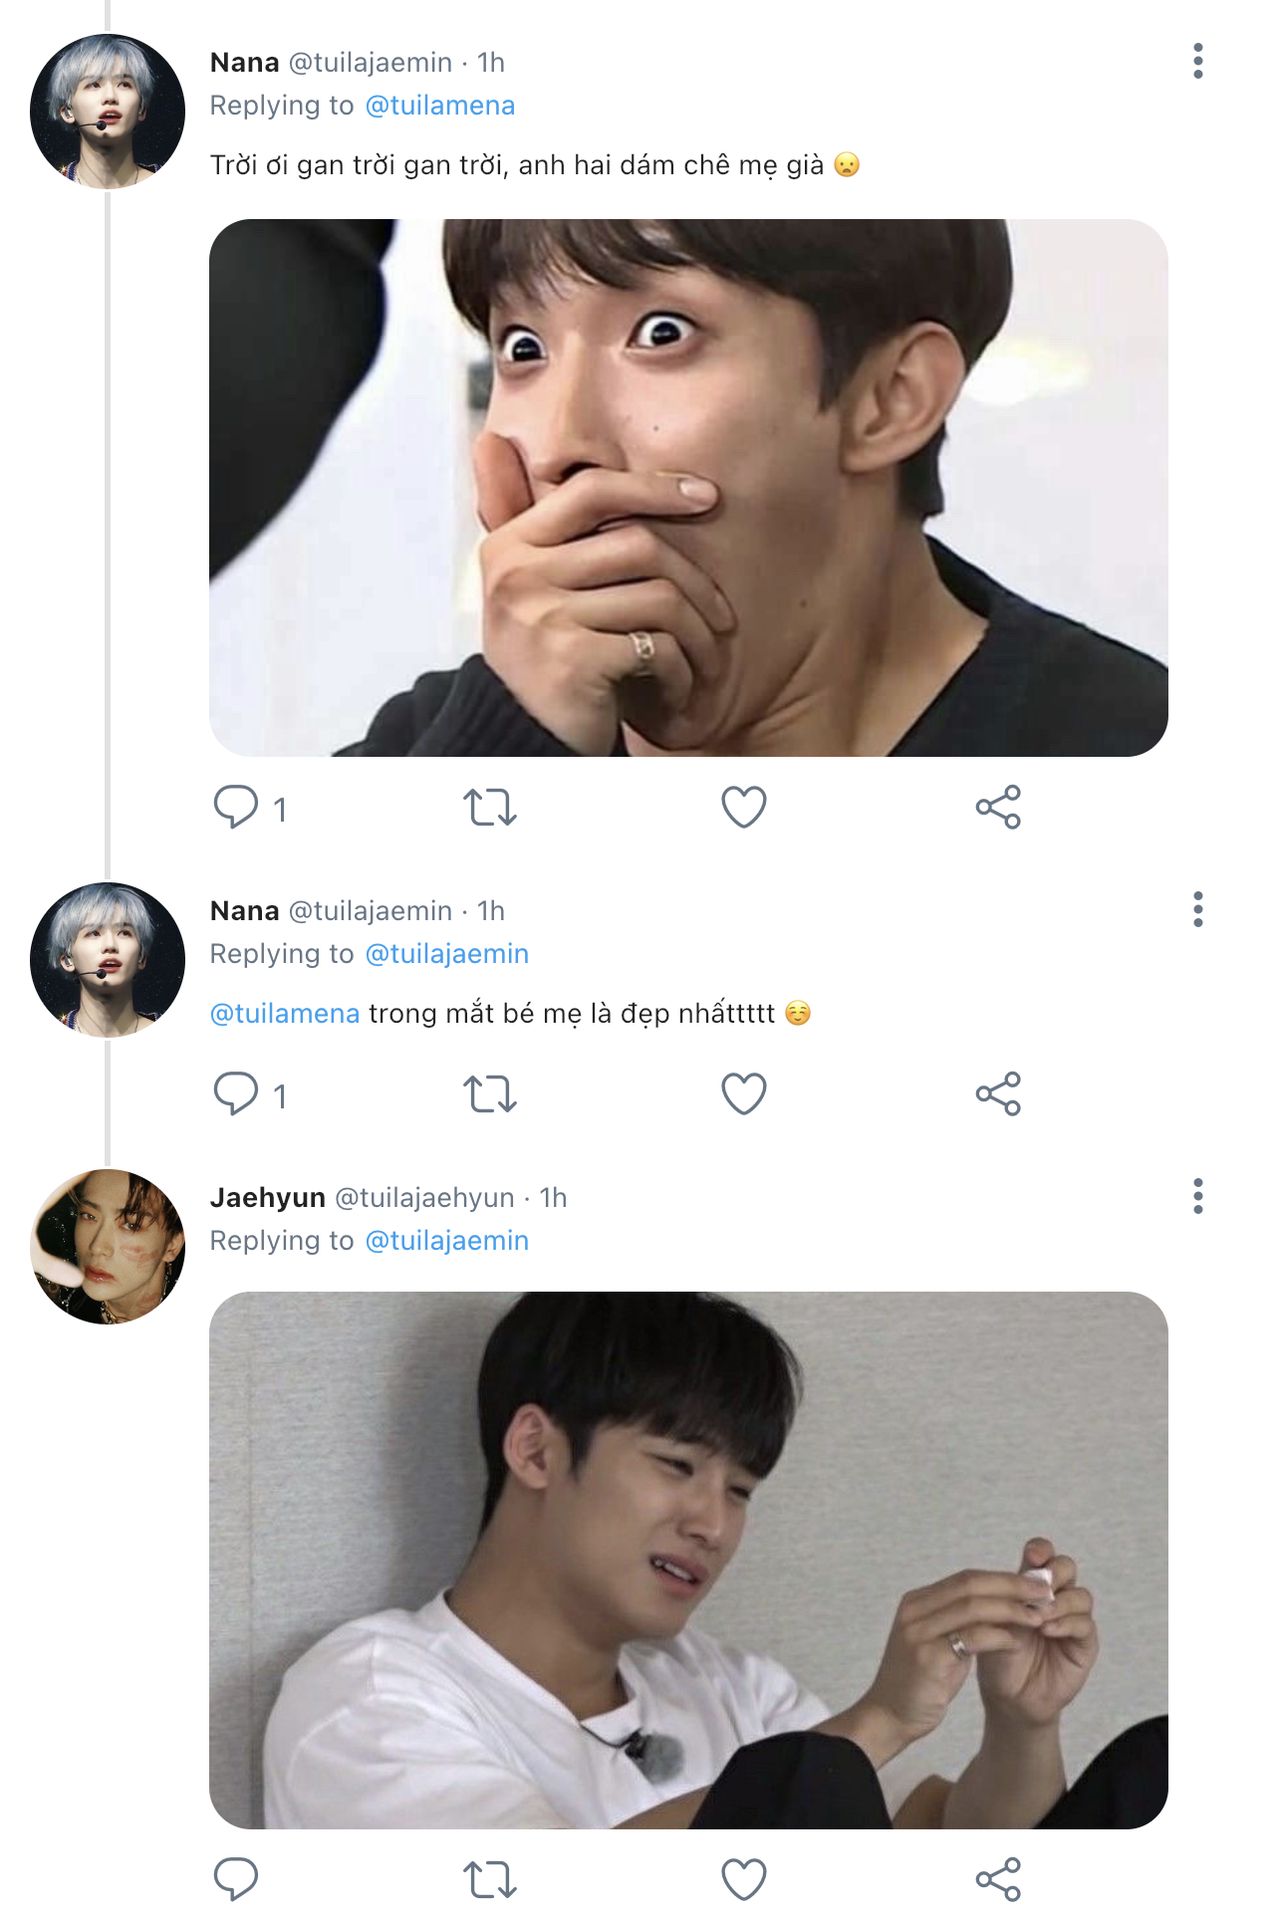Retweet Jaehyun's tweet
Image resolution: width=1279 pixels, height=1920 pixels.
click(489, 1879)
